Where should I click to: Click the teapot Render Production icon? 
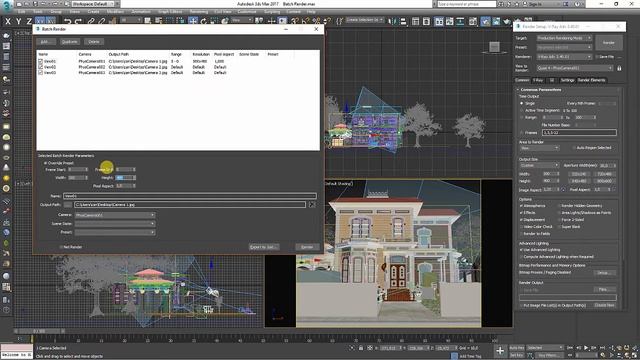pyautogui.click(x=507, y=21)
